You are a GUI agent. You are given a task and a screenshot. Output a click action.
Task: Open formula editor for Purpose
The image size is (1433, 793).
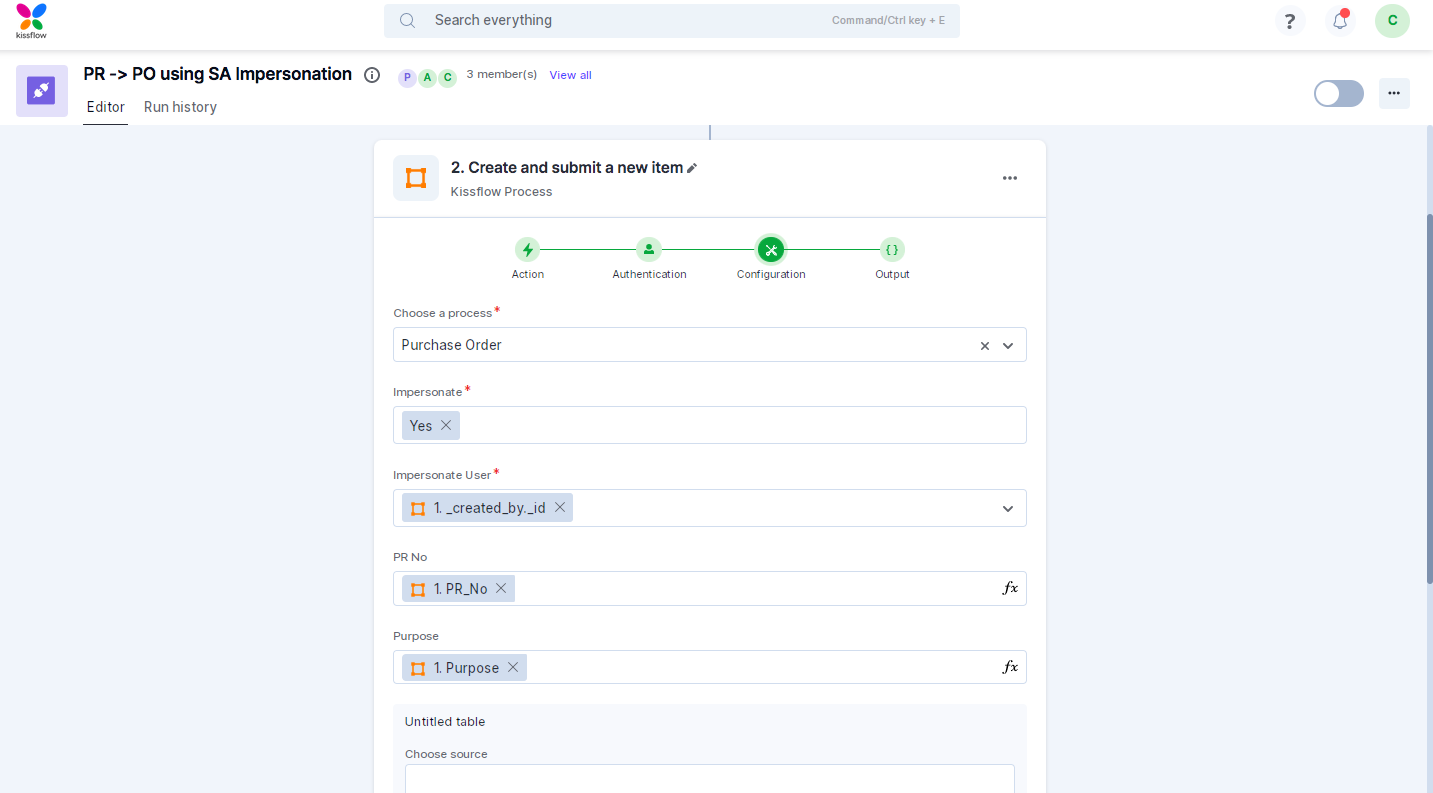pyautogui.click(x=1010, y=667)
